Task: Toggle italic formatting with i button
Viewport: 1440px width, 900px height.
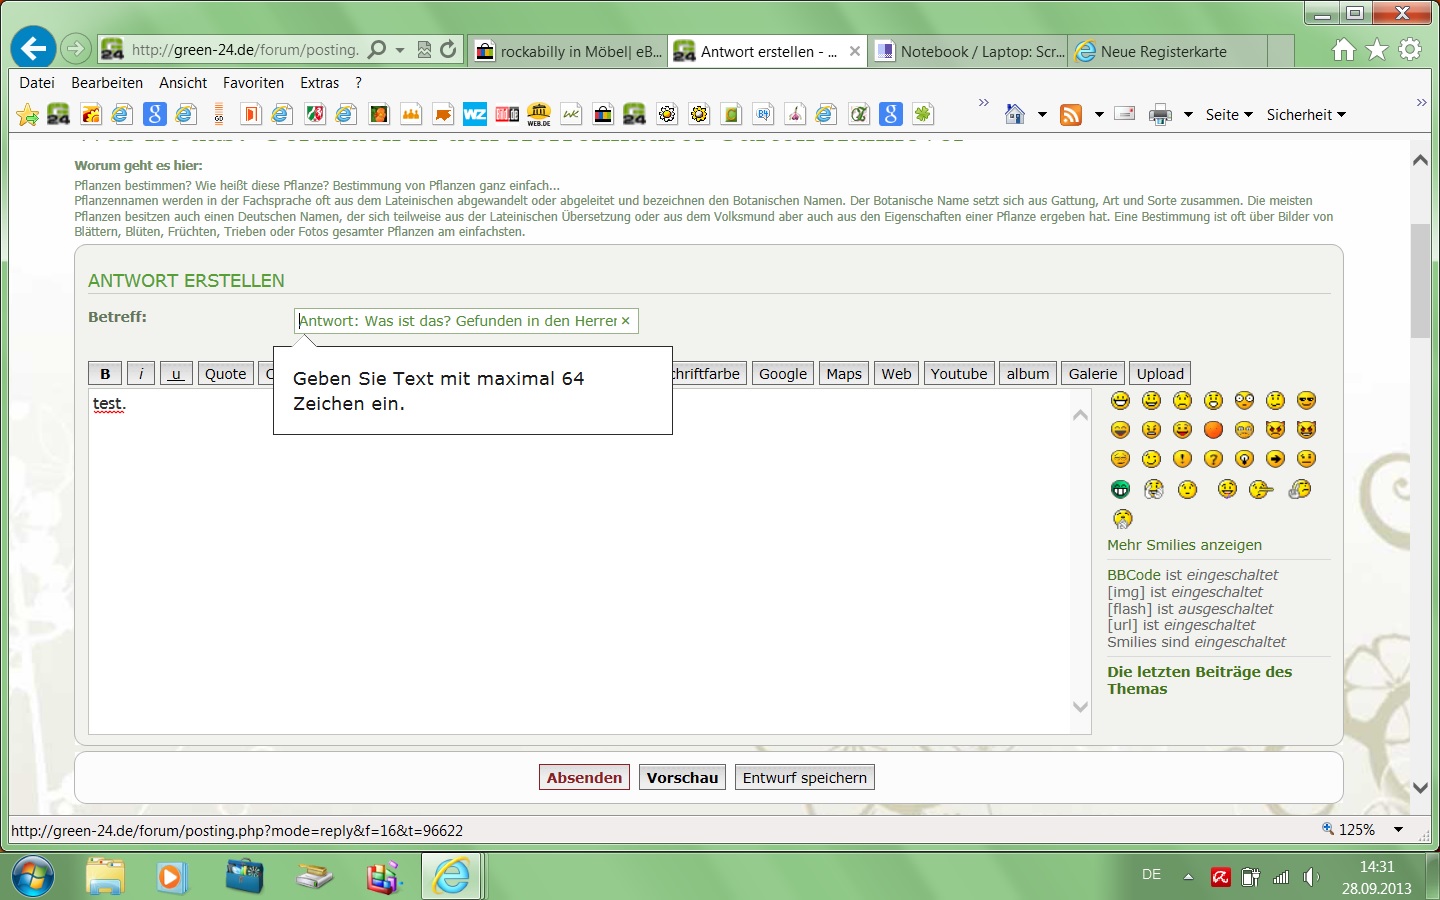Action: 141,374
